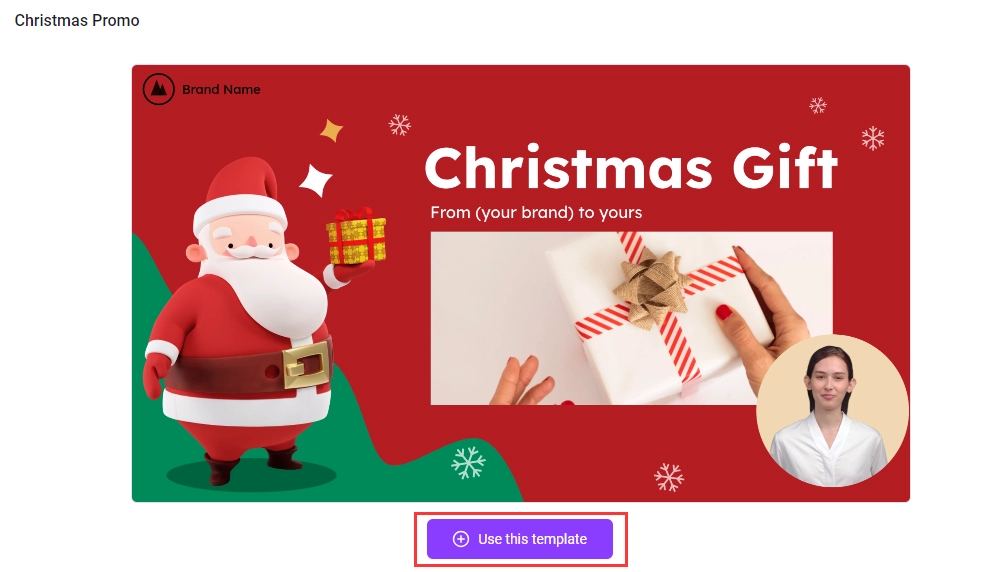Image resolution: width=993 pixels, height=572 pixels.
Task: Select the mountain brand logo icon
Action: [158, 89]
